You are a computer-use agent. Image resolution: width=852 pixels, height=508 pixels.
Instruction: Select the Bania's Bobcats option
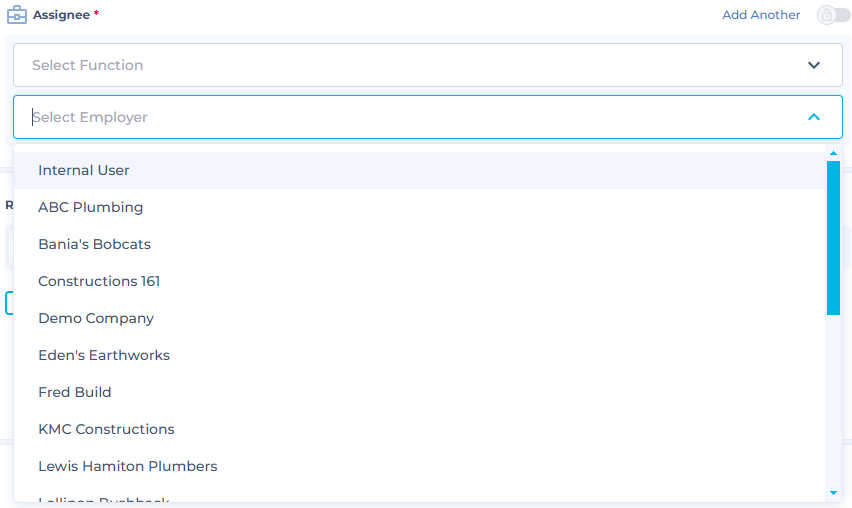coord(94,244)
